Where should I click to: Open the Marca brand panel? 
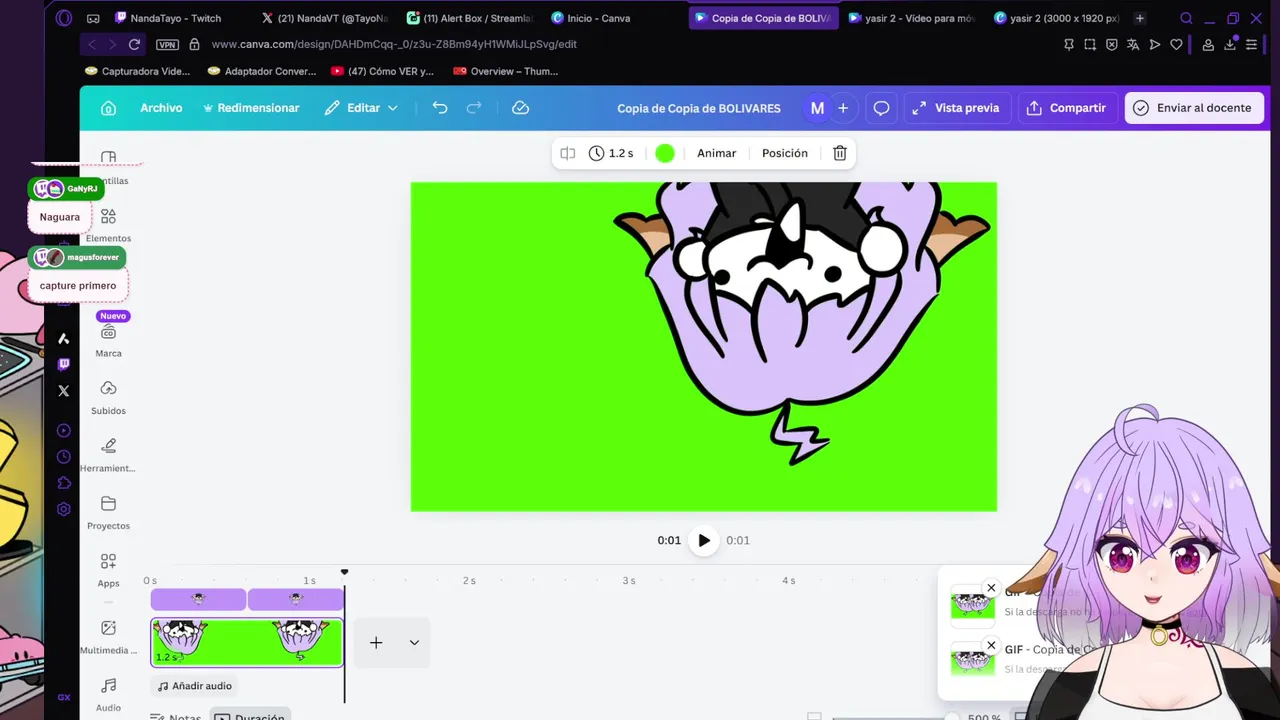click(x=108, y=340)
